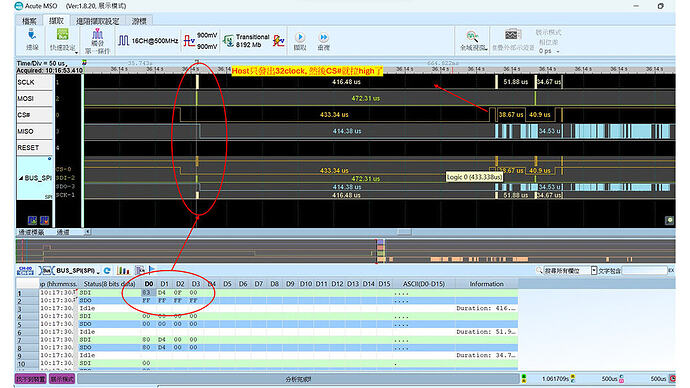Click the CH-00 channel list icon in report toolbar

click(25, 270)
